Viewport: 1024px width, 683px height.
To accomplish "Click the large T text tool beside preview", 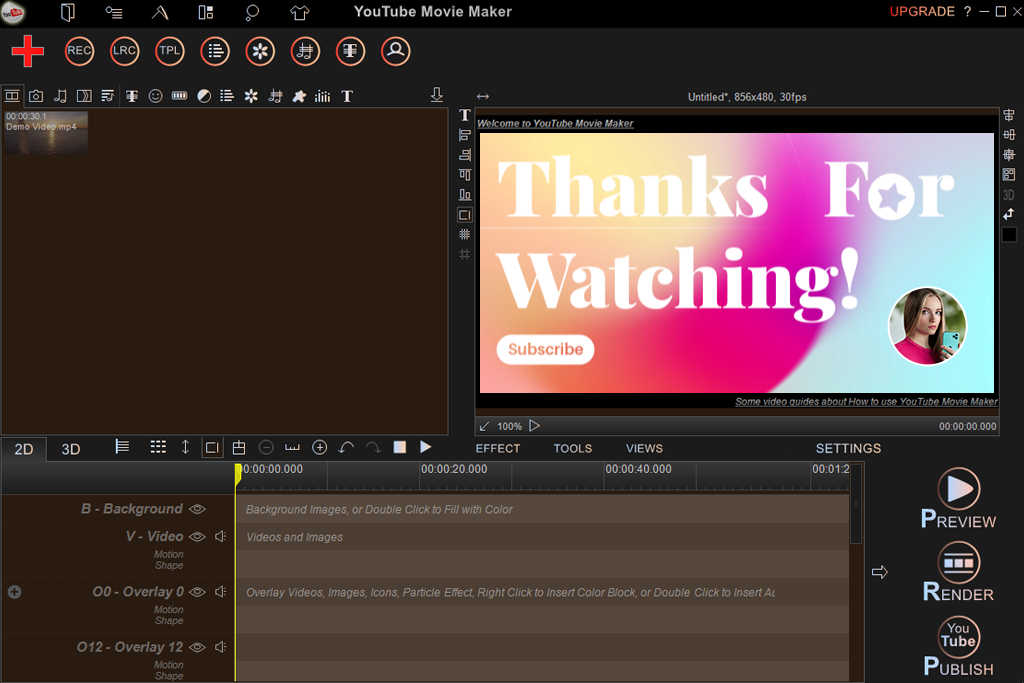I will click(x=464, y=116).
